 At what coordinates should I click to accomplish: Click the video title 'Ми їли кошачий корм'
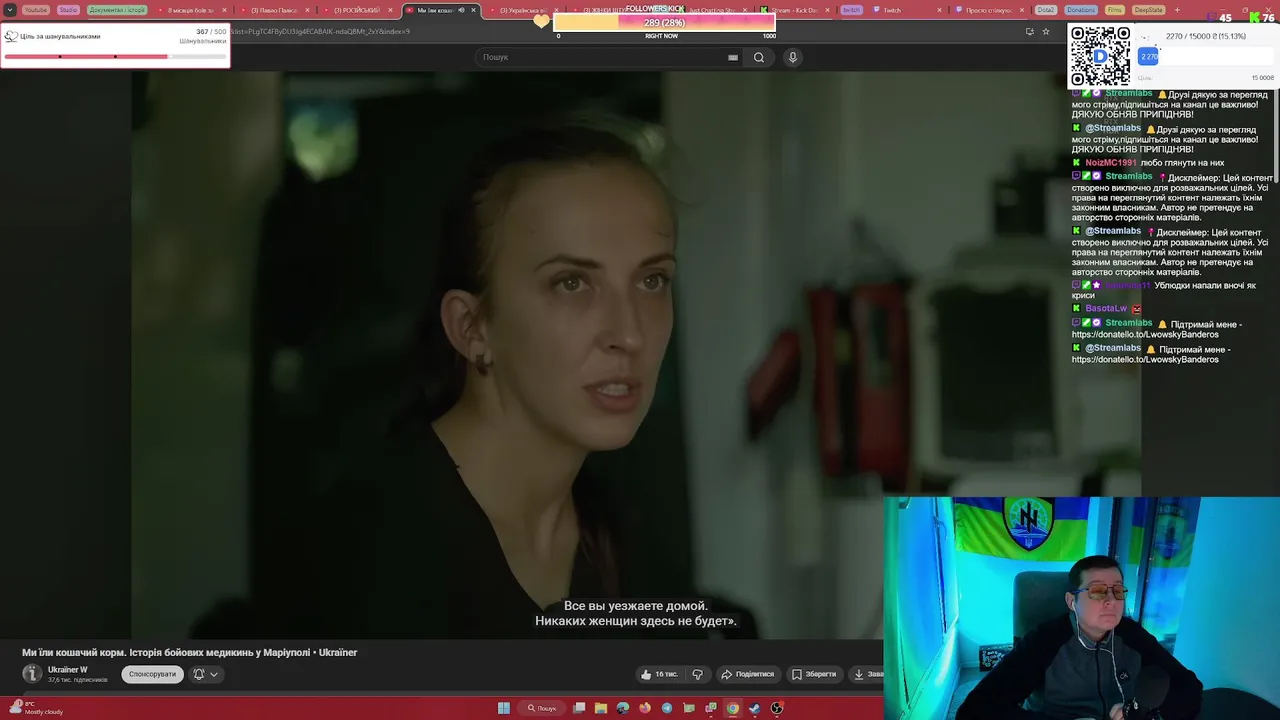(190, 652)
